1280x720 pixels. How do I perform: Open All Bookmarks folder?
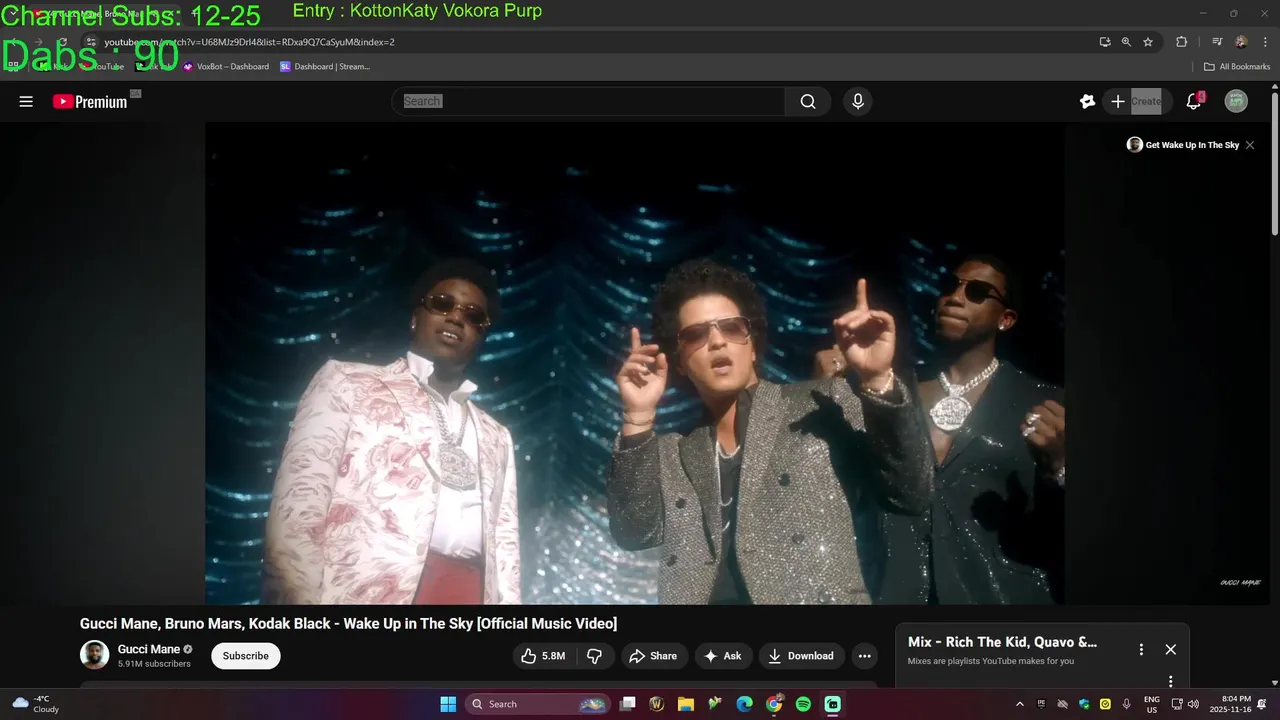(x=1237, y=67)
